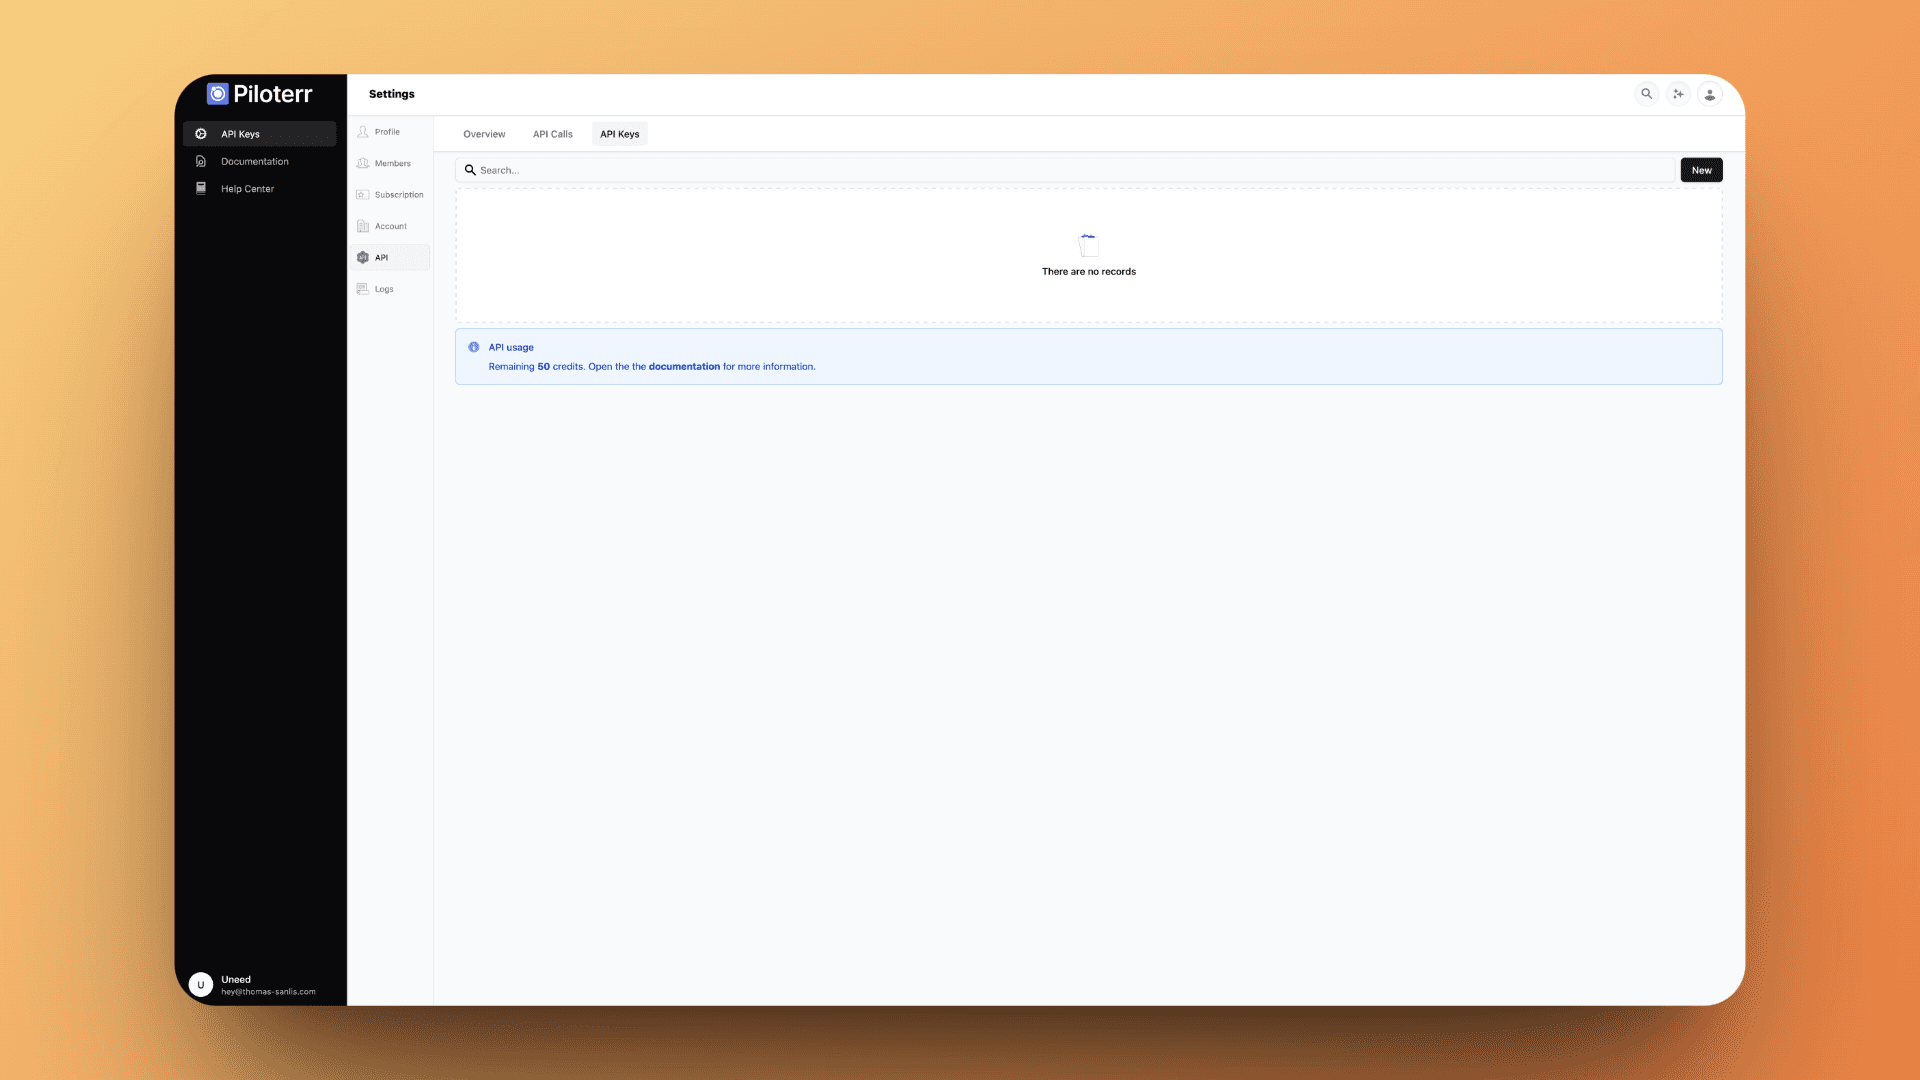Select the Profile icon in settings nav
This screenshot has width=1920, height=1080.
tap(363, 131)
